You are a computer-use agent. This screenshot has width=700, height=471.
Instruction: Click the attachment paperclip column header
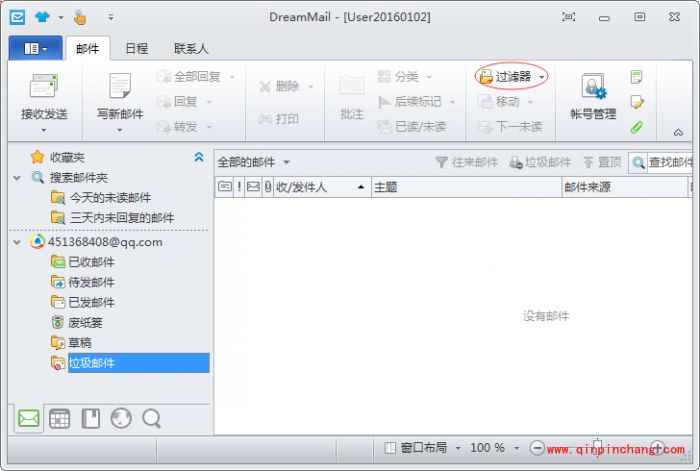pyautogui.click(x=267, y=187)
